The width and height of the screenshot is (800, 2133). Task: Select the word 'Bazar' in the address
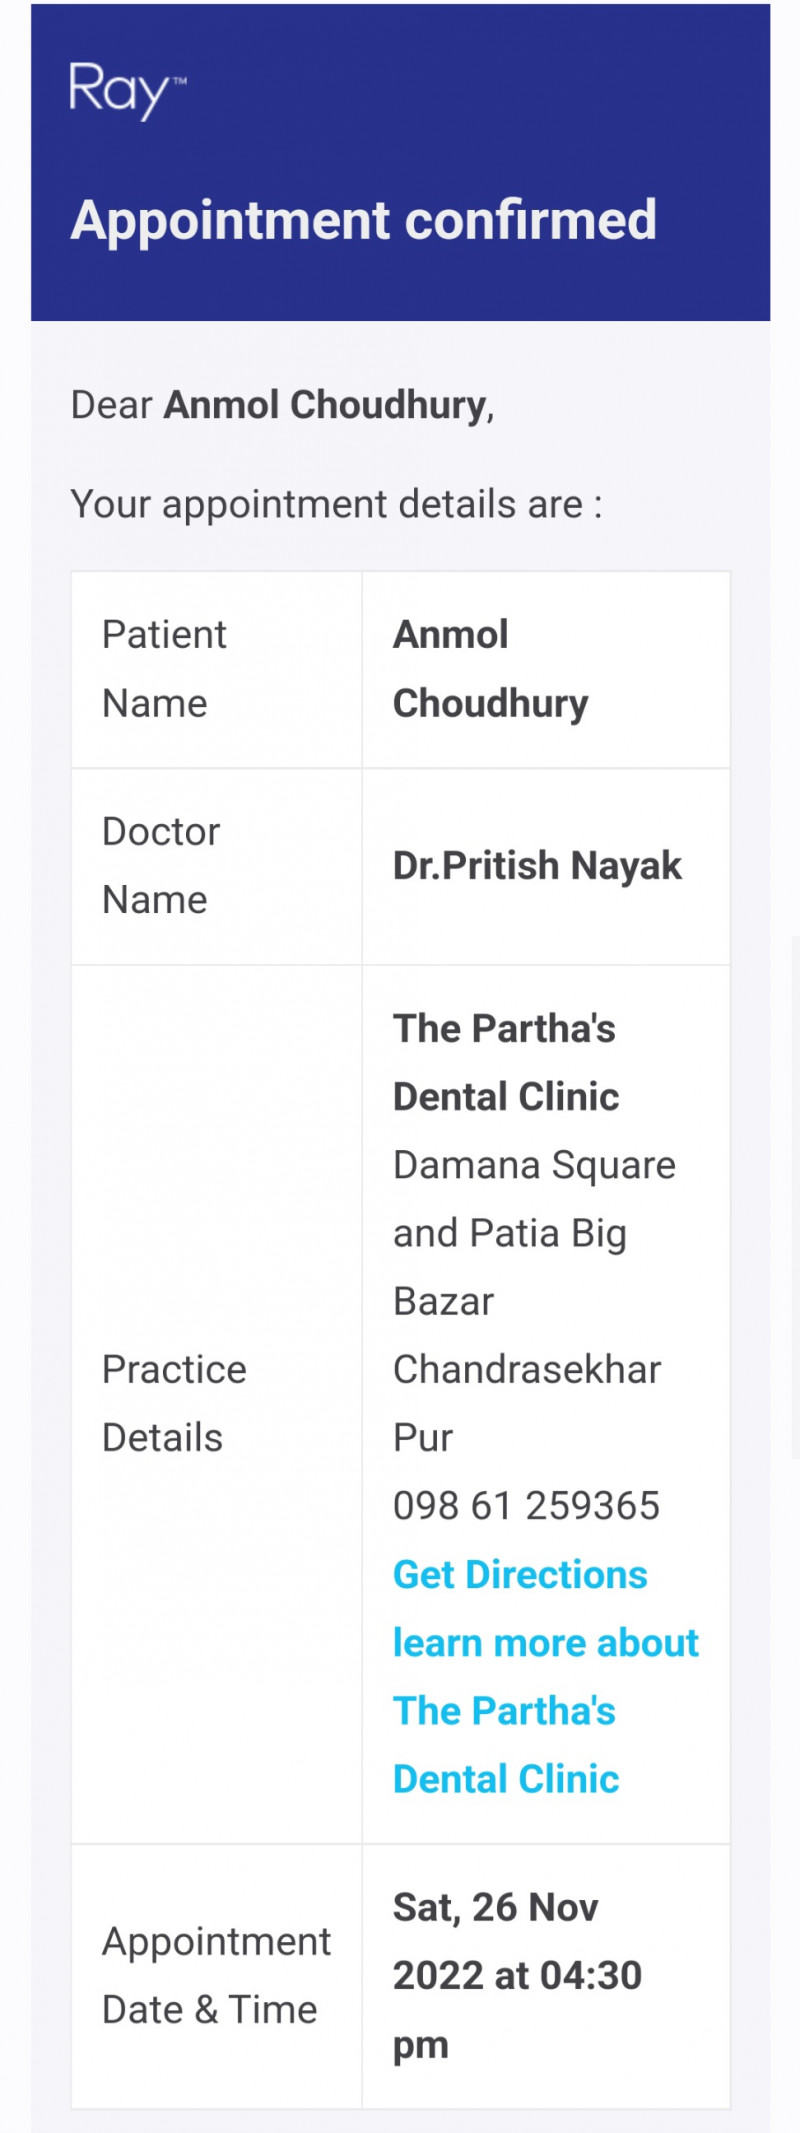[x=444, y=1302]
